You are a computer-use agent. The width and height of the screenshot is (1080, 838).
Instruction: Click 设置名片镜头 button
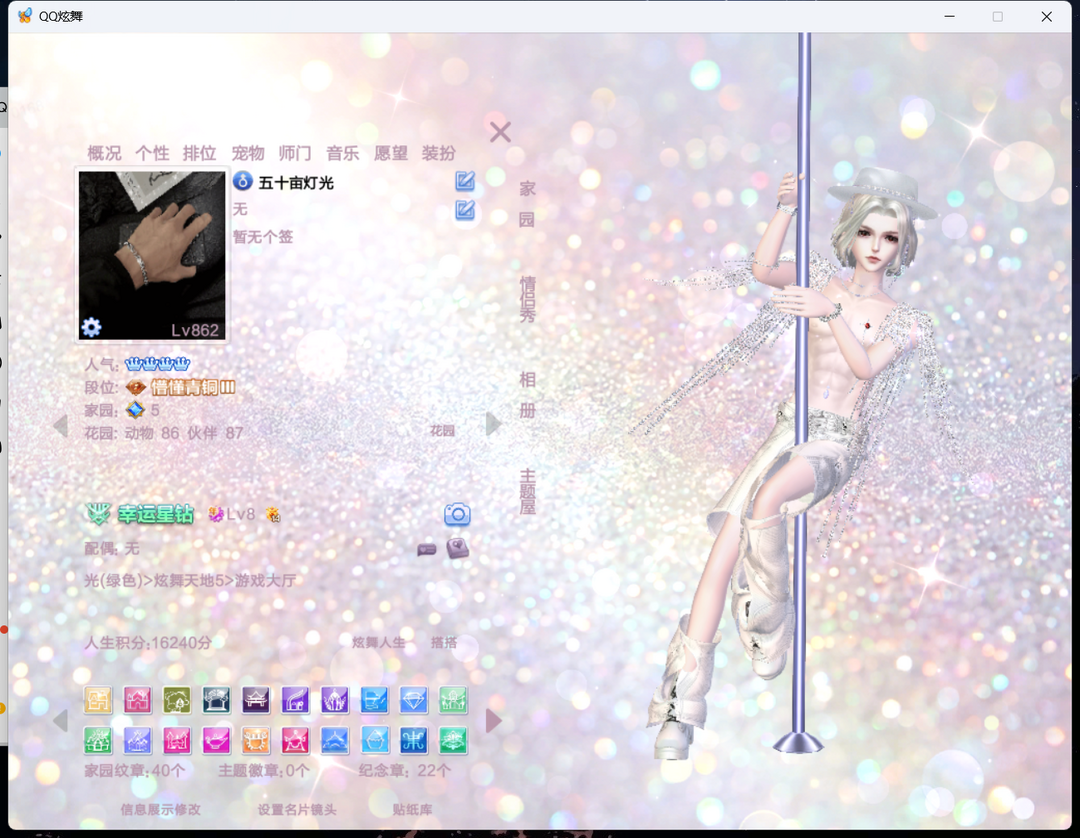297,809
